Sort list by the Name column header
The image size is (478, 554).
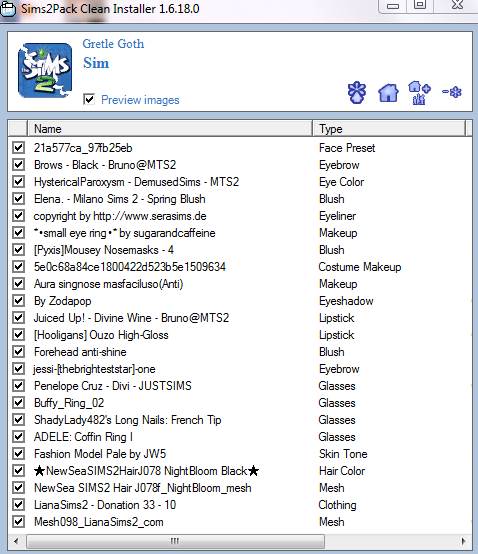point(170,129)
